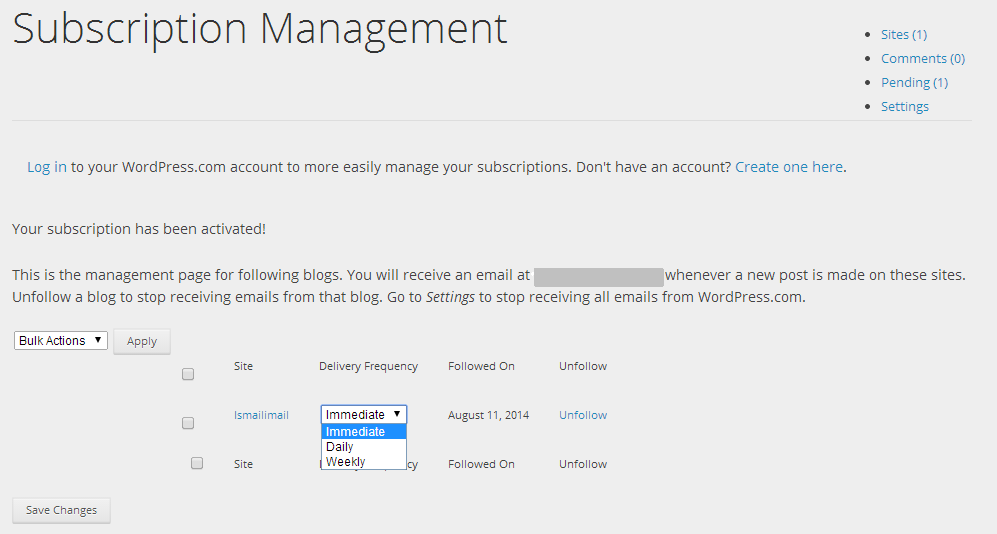997x534 pixels.
Task: Click the Delivery Frequency select box showing Immediate
Action: point(364,414)
